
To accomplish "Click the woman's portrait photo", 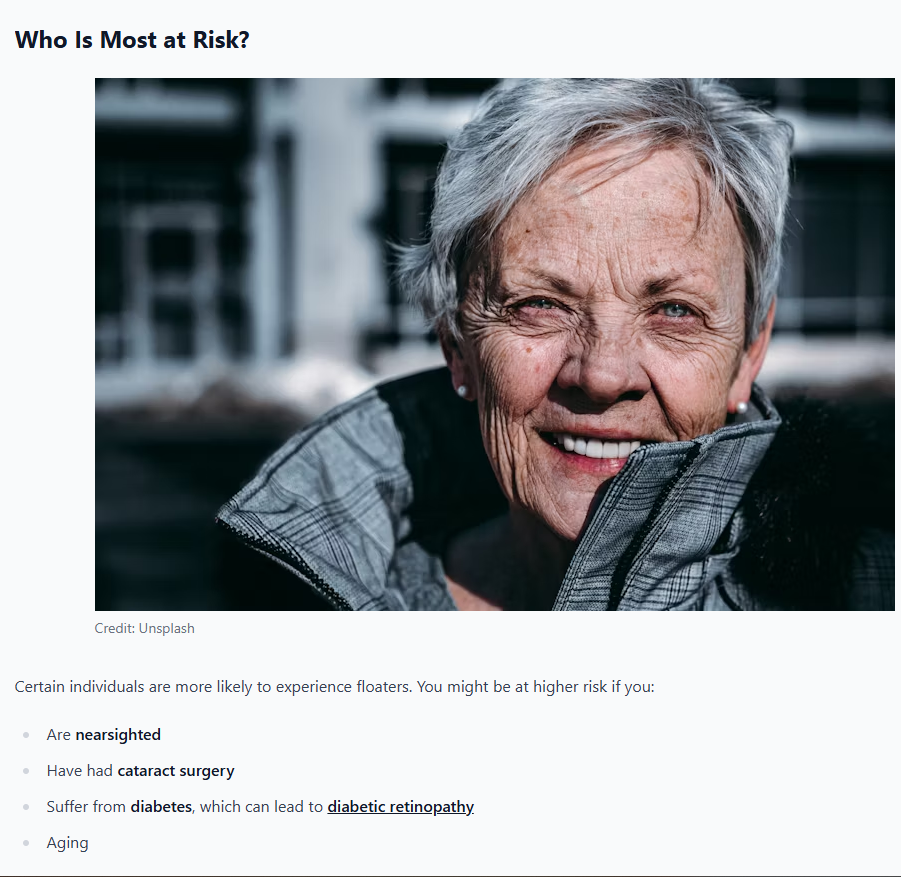I will click(495, 344).
